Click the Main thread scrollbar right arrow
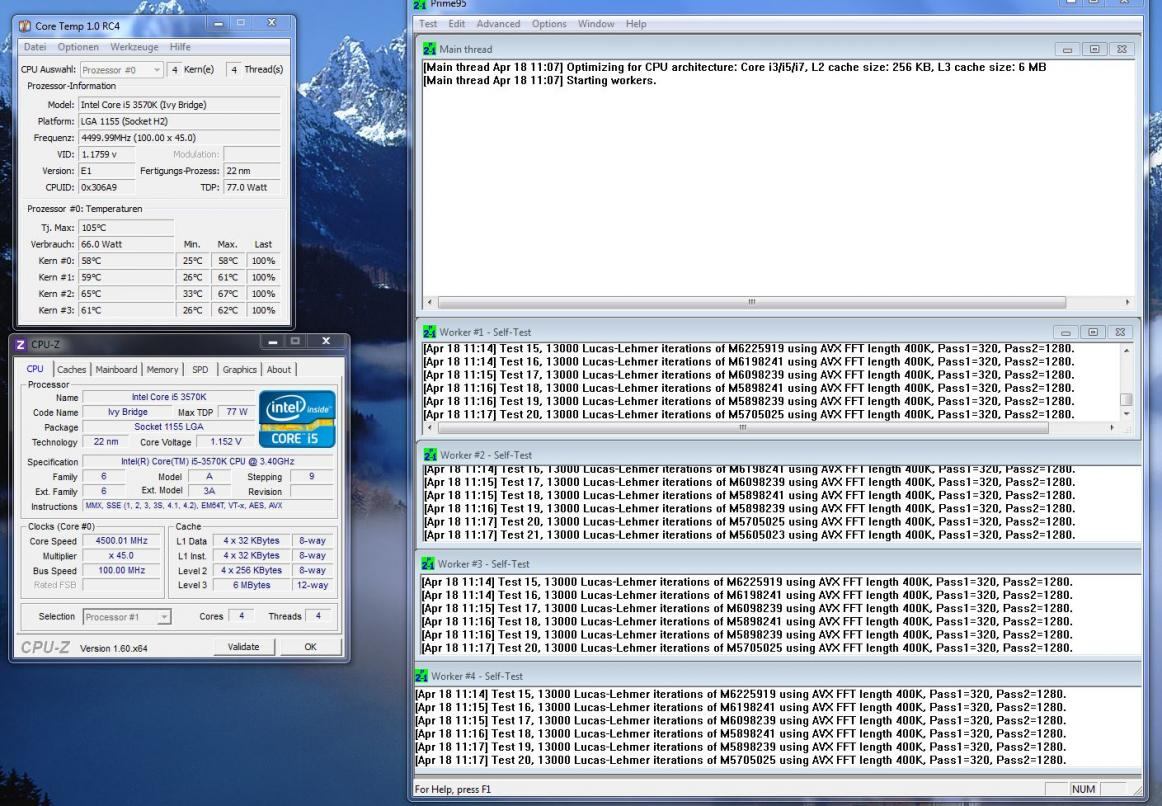The height and width of the screenshot is (806, 1162). [x=1128, y=302]
